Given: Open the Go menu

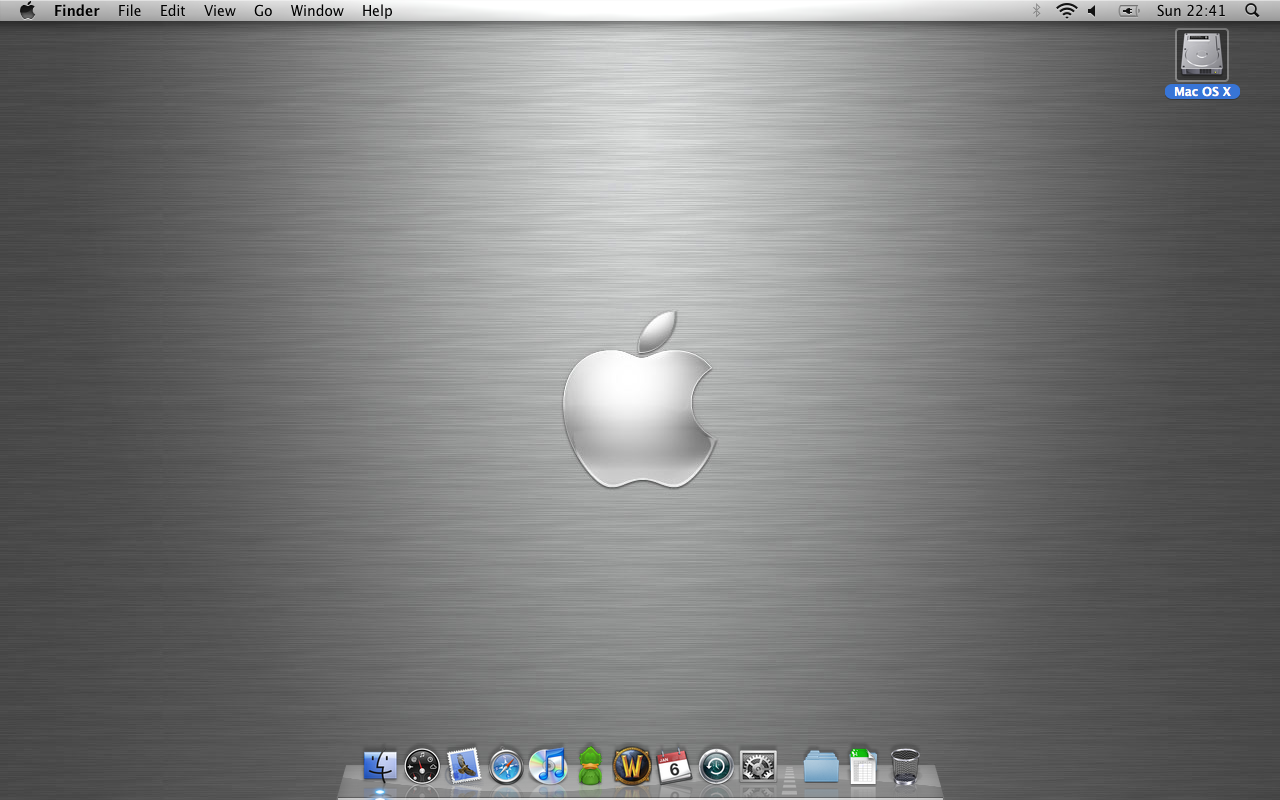Looking at the screenshot, I should coord(263,11).
